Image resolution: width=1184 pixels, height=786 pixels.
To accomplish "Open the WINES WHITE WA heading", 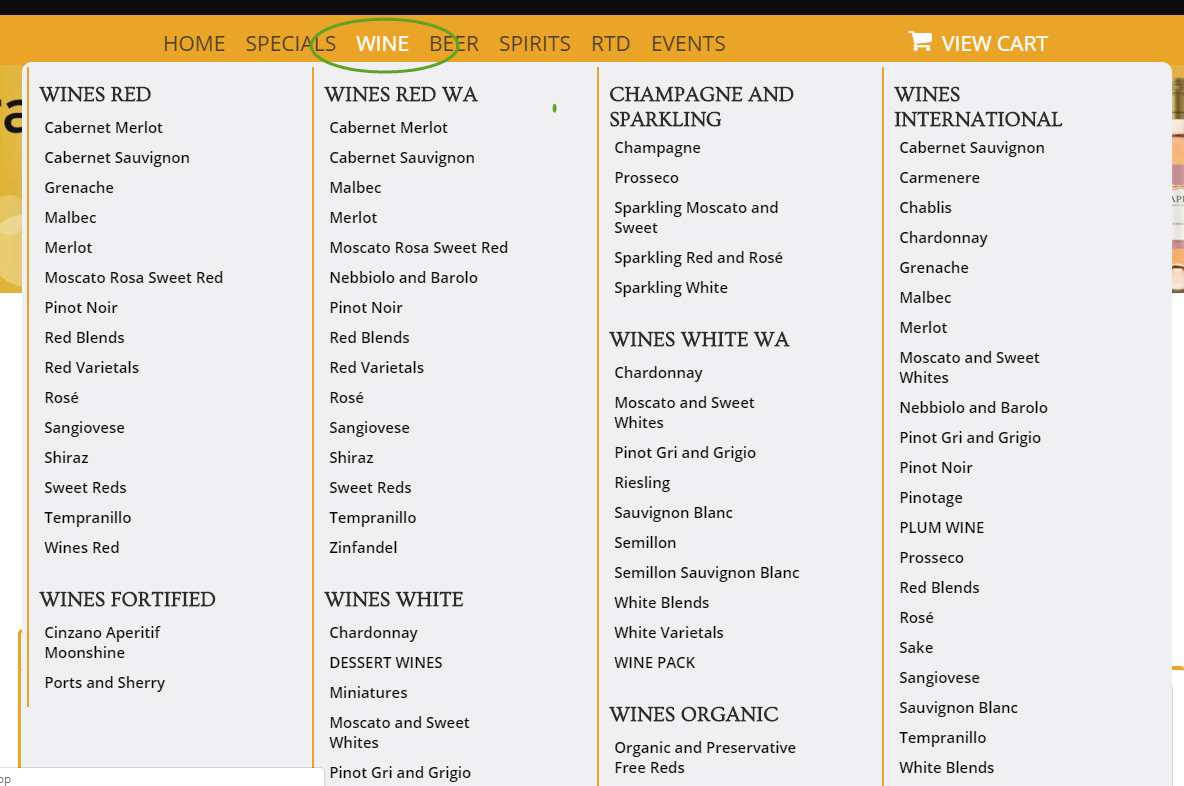I will [x=699, y=340].
